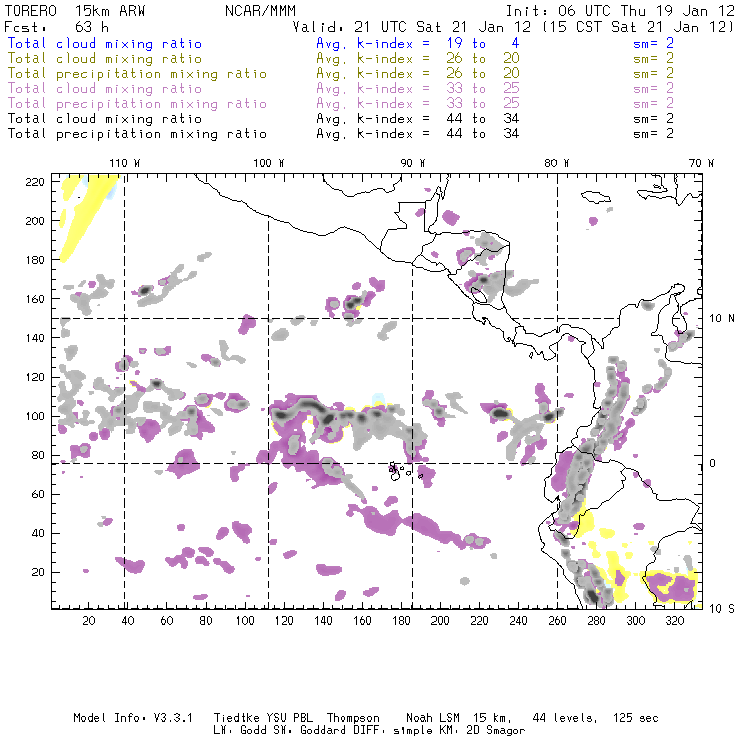Click the 'Valid: 21 UTC Sat 21 Jan 12' text
The image size is (740, 740).
(412, 27)
